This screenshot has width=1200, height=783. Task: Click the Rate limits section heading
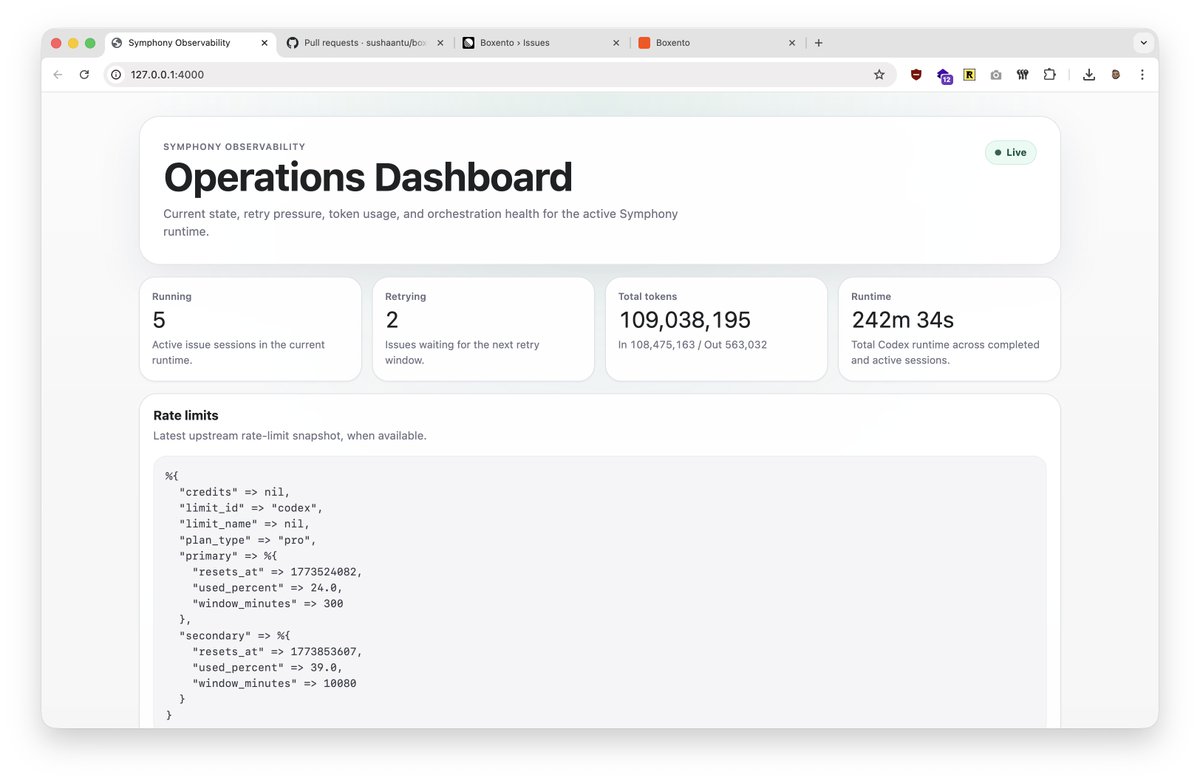186,415
